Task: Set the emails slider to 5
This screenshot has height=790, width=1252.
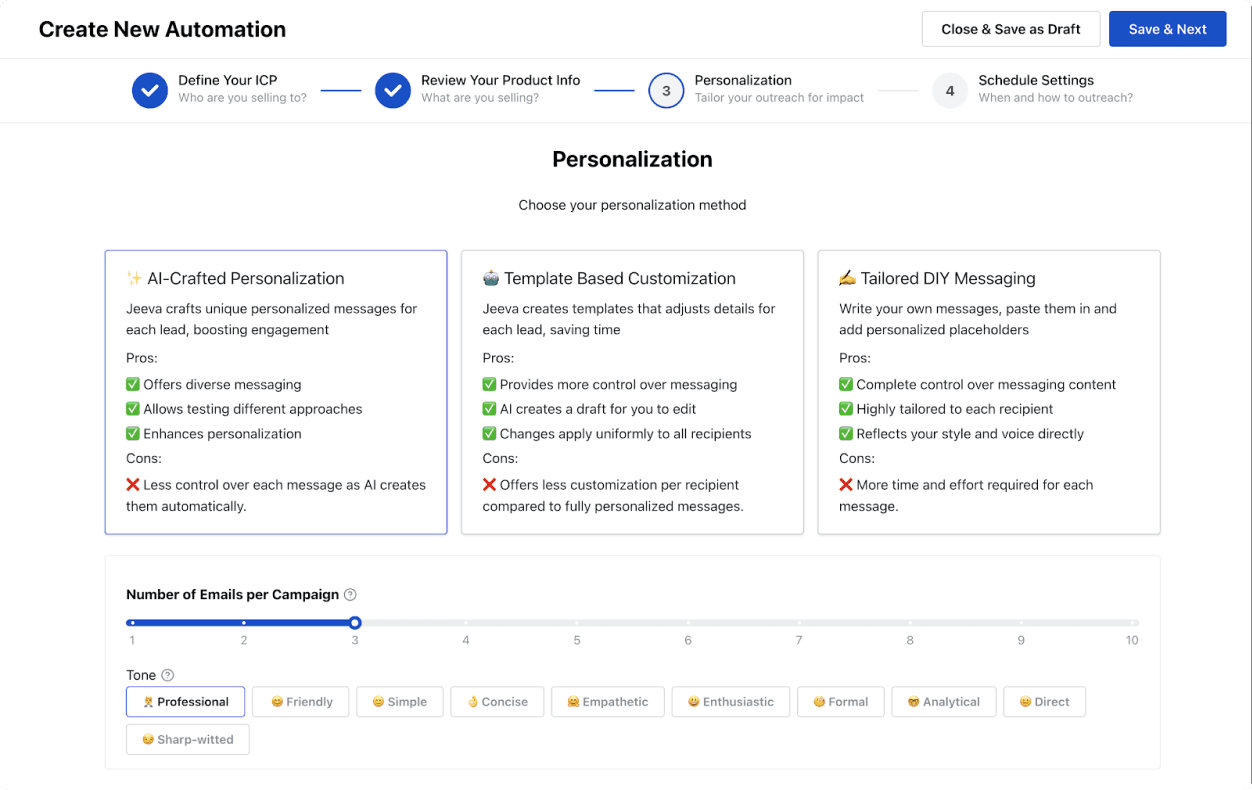Action: [x=577, y=623]
